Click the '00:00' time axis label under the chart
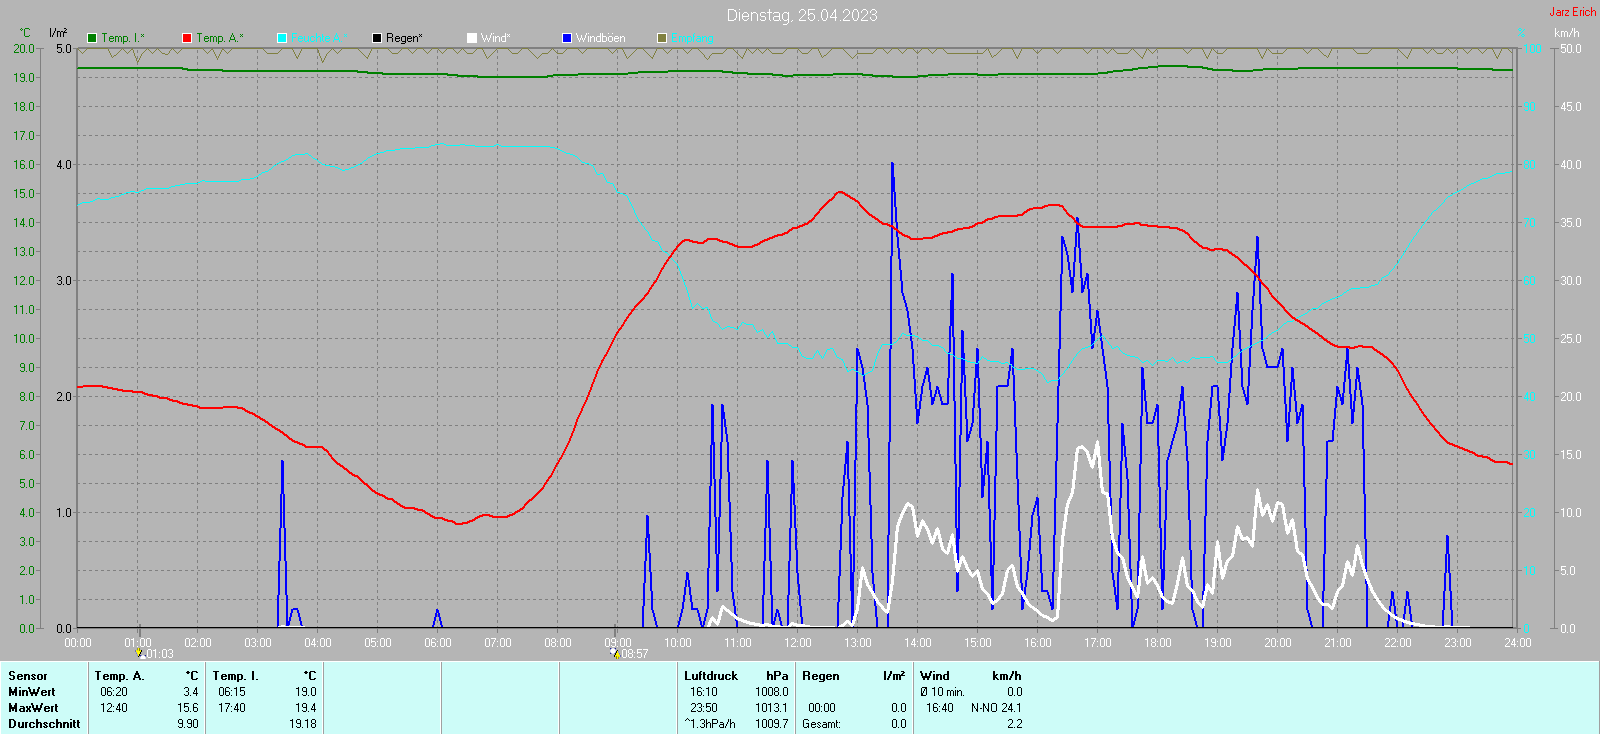The image size is (1600, 734). pos(78,643)
